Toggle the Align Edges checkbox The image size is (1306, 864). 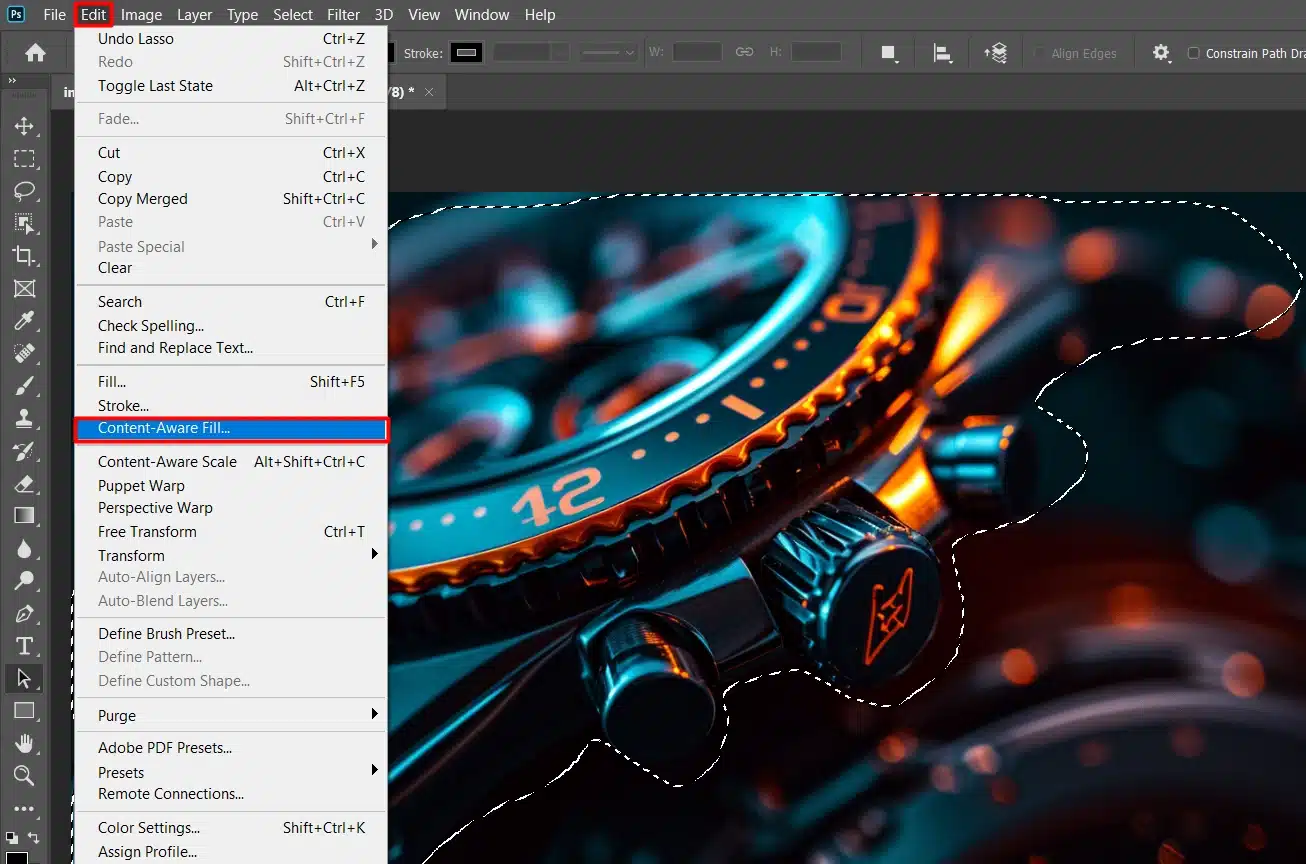point(1039,53)
